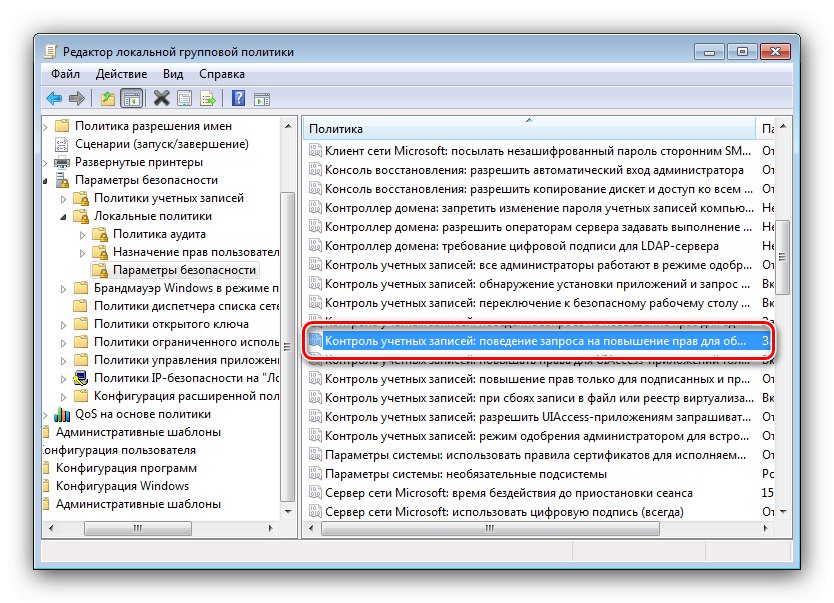Select Политика разрешения имен tree item
The height and width of the screenshot is (603, 834).
[153, 126]
